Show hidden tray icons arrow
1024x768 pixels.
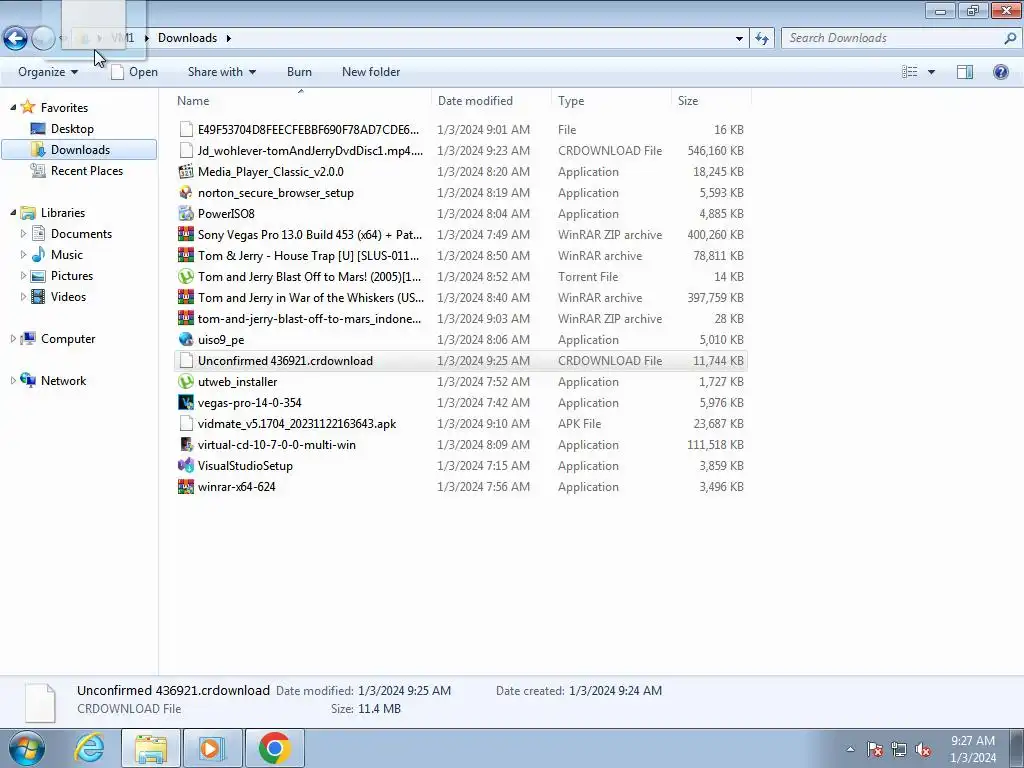pyautogui.click(x=850, y=750)
